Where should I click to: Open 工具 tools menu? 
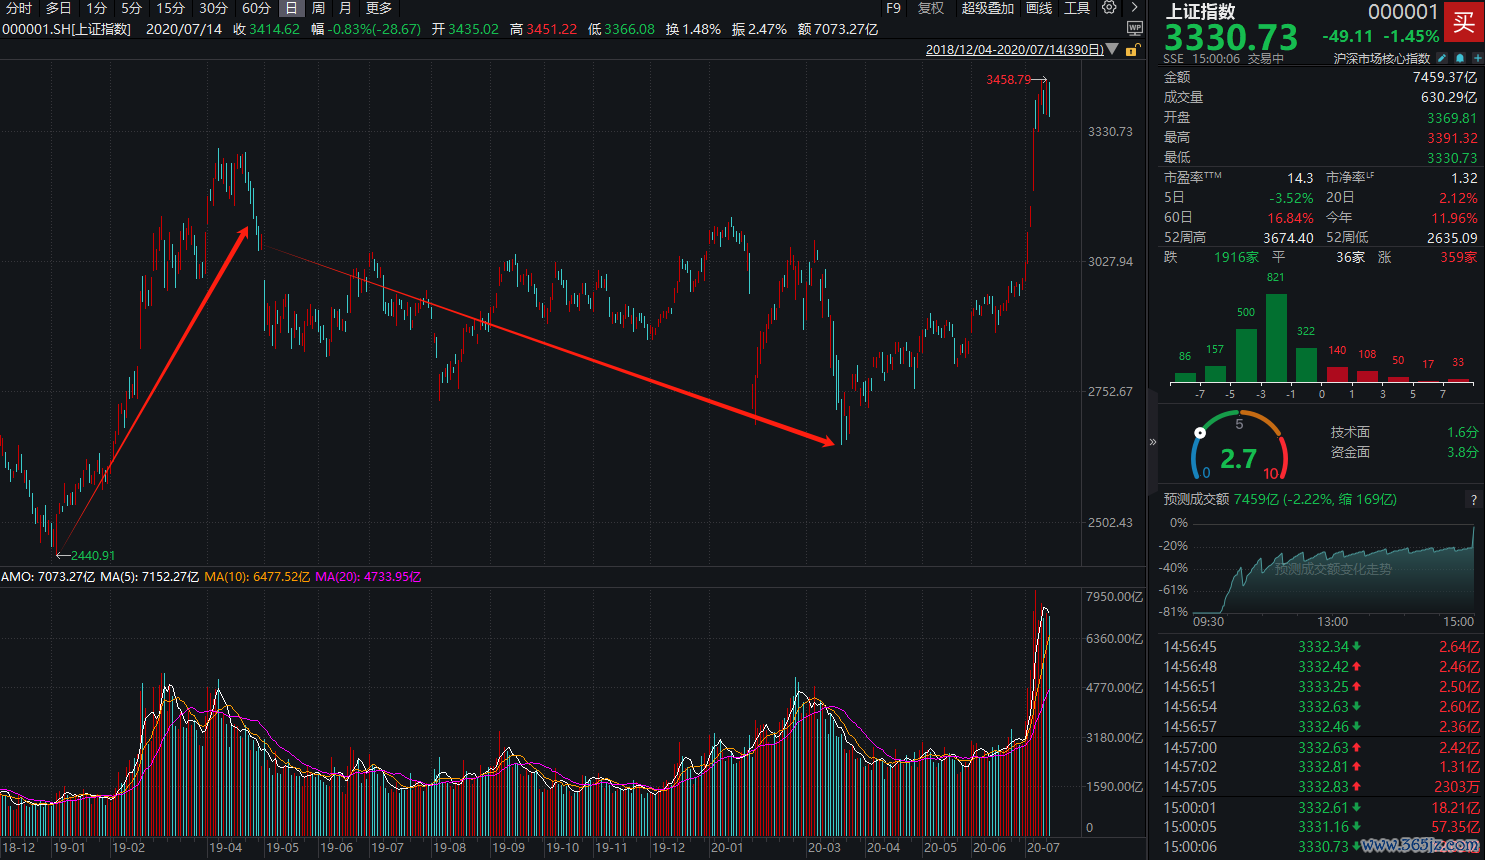click(x=1077, y=8)
